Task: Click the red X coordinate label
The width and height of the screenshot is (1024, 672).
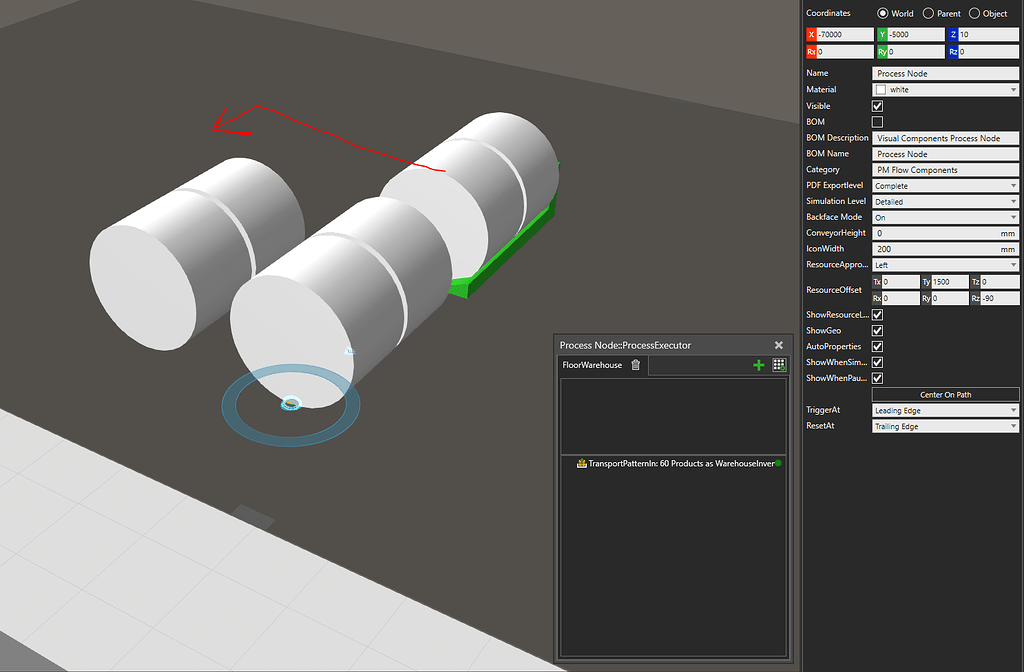Action: [x=810, y=35]
